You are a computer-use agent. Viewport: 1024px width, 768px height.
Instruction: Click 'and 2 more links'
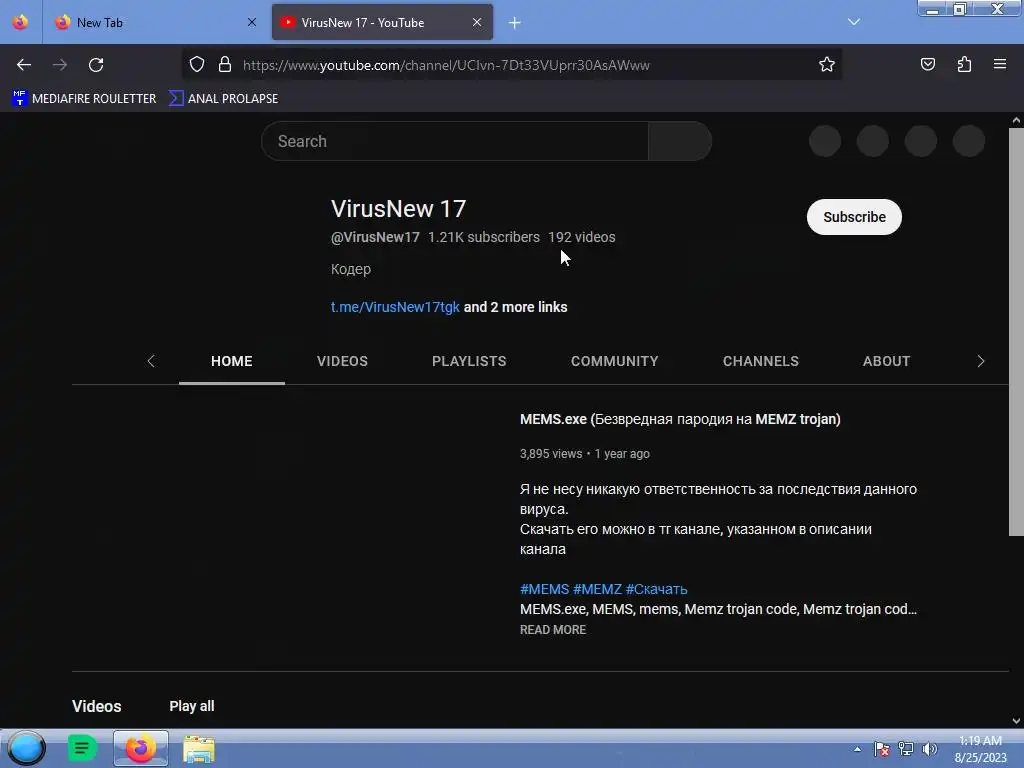click(515, 307)
